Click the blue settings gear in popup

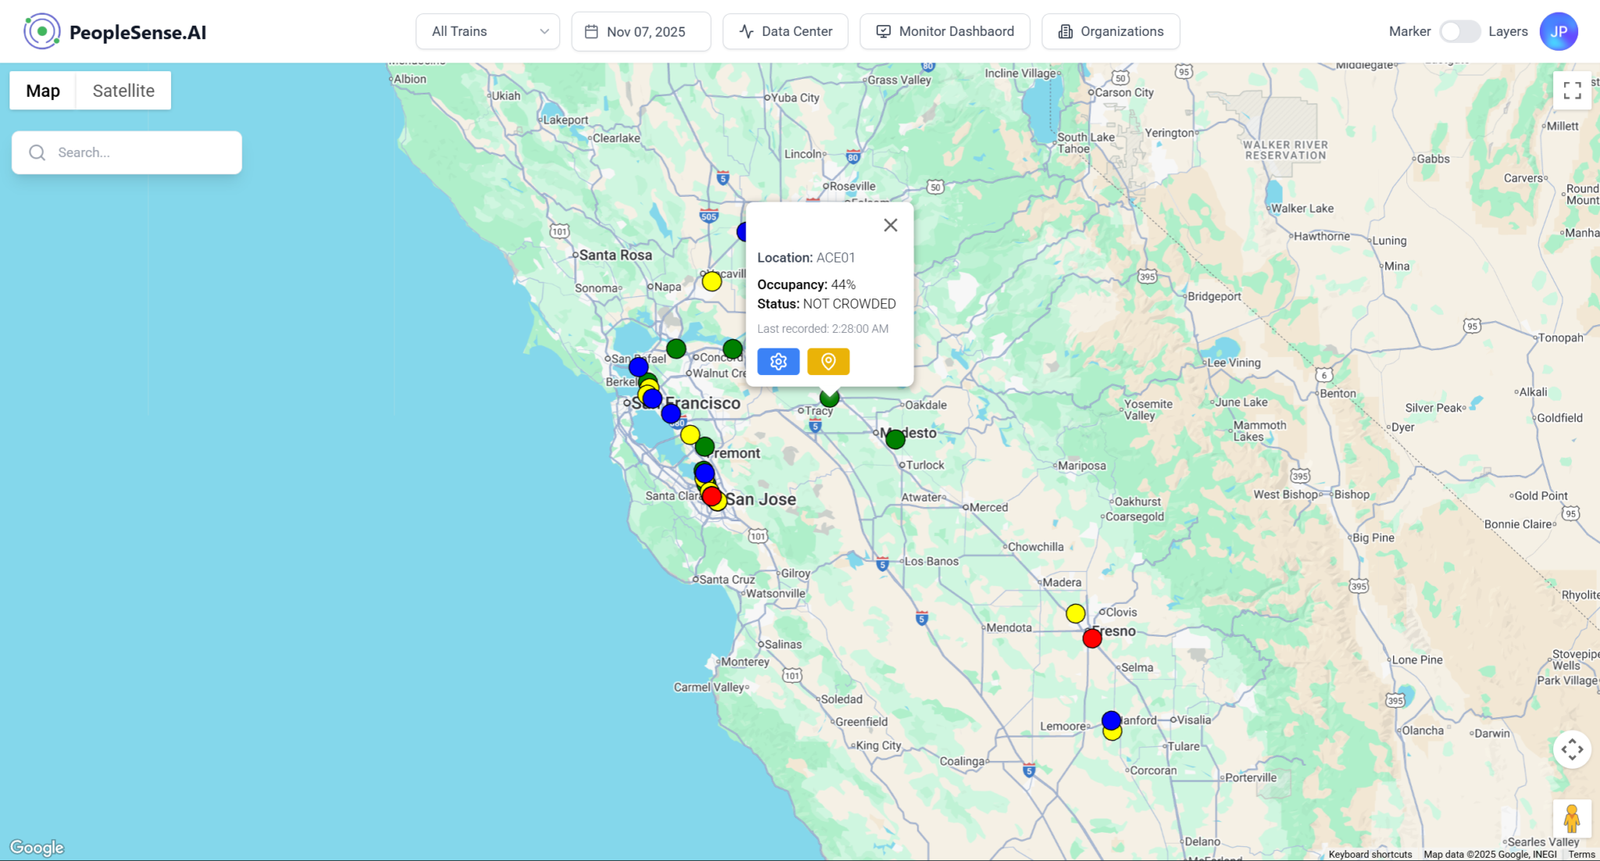778,361
